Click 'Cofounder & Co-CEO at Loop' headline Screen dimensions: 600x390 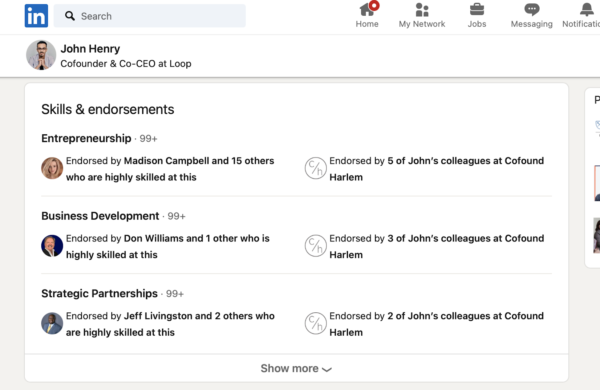(x=126, y=64)
